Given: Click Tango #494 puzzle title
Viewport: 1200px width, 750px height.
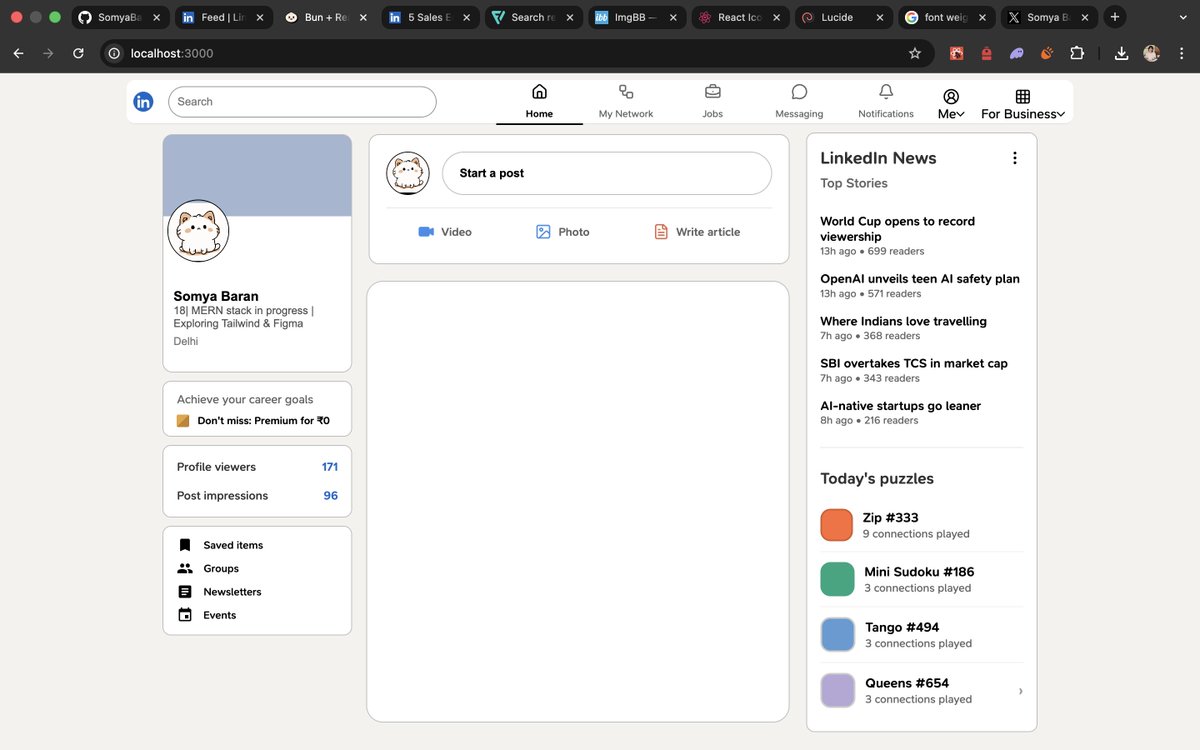Looking at the screenshot, I should [x=902, y=627].
